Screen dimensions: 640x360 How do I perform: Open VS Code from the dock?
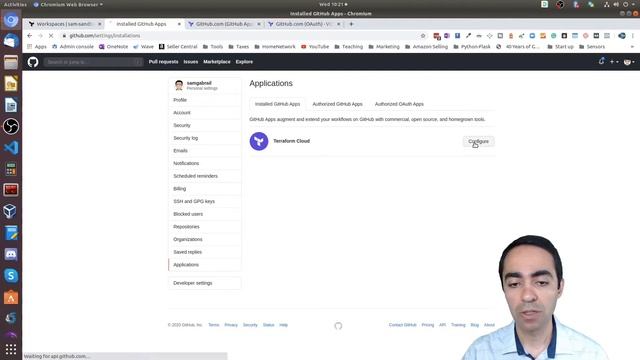click(11, 147)
